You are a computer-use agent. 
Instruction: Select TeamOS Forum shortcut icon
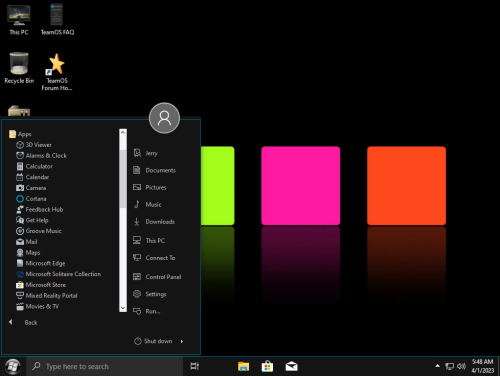tap(57, 72)
